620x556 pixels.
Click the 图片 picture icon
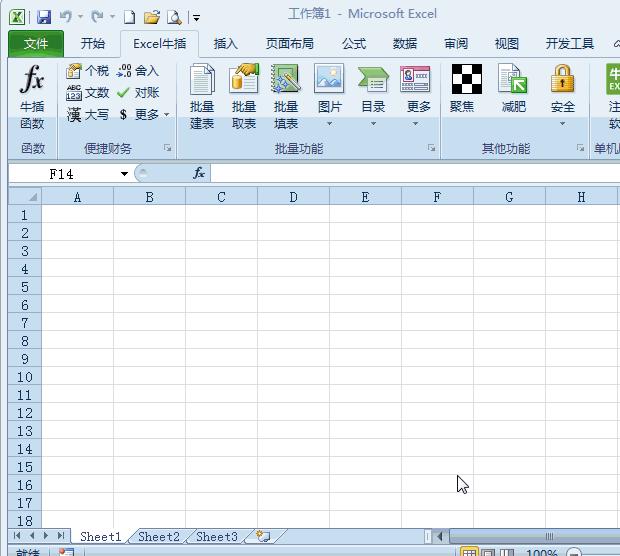[329, 79]
